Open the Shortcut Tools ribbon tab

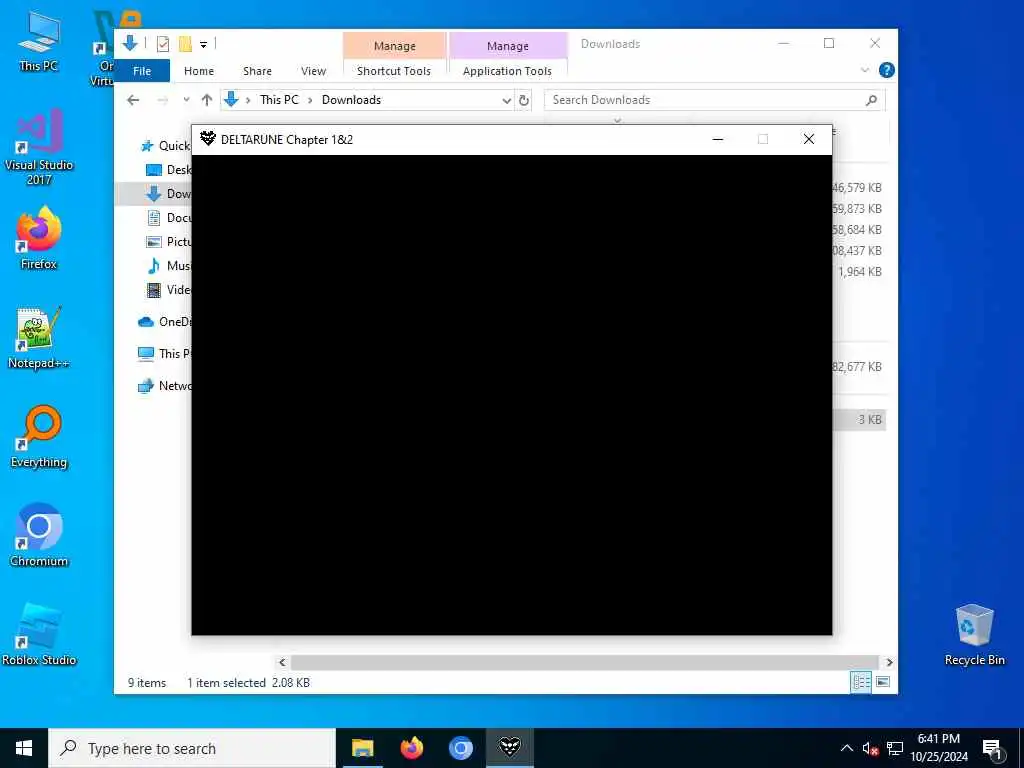(x=394, y=71)
